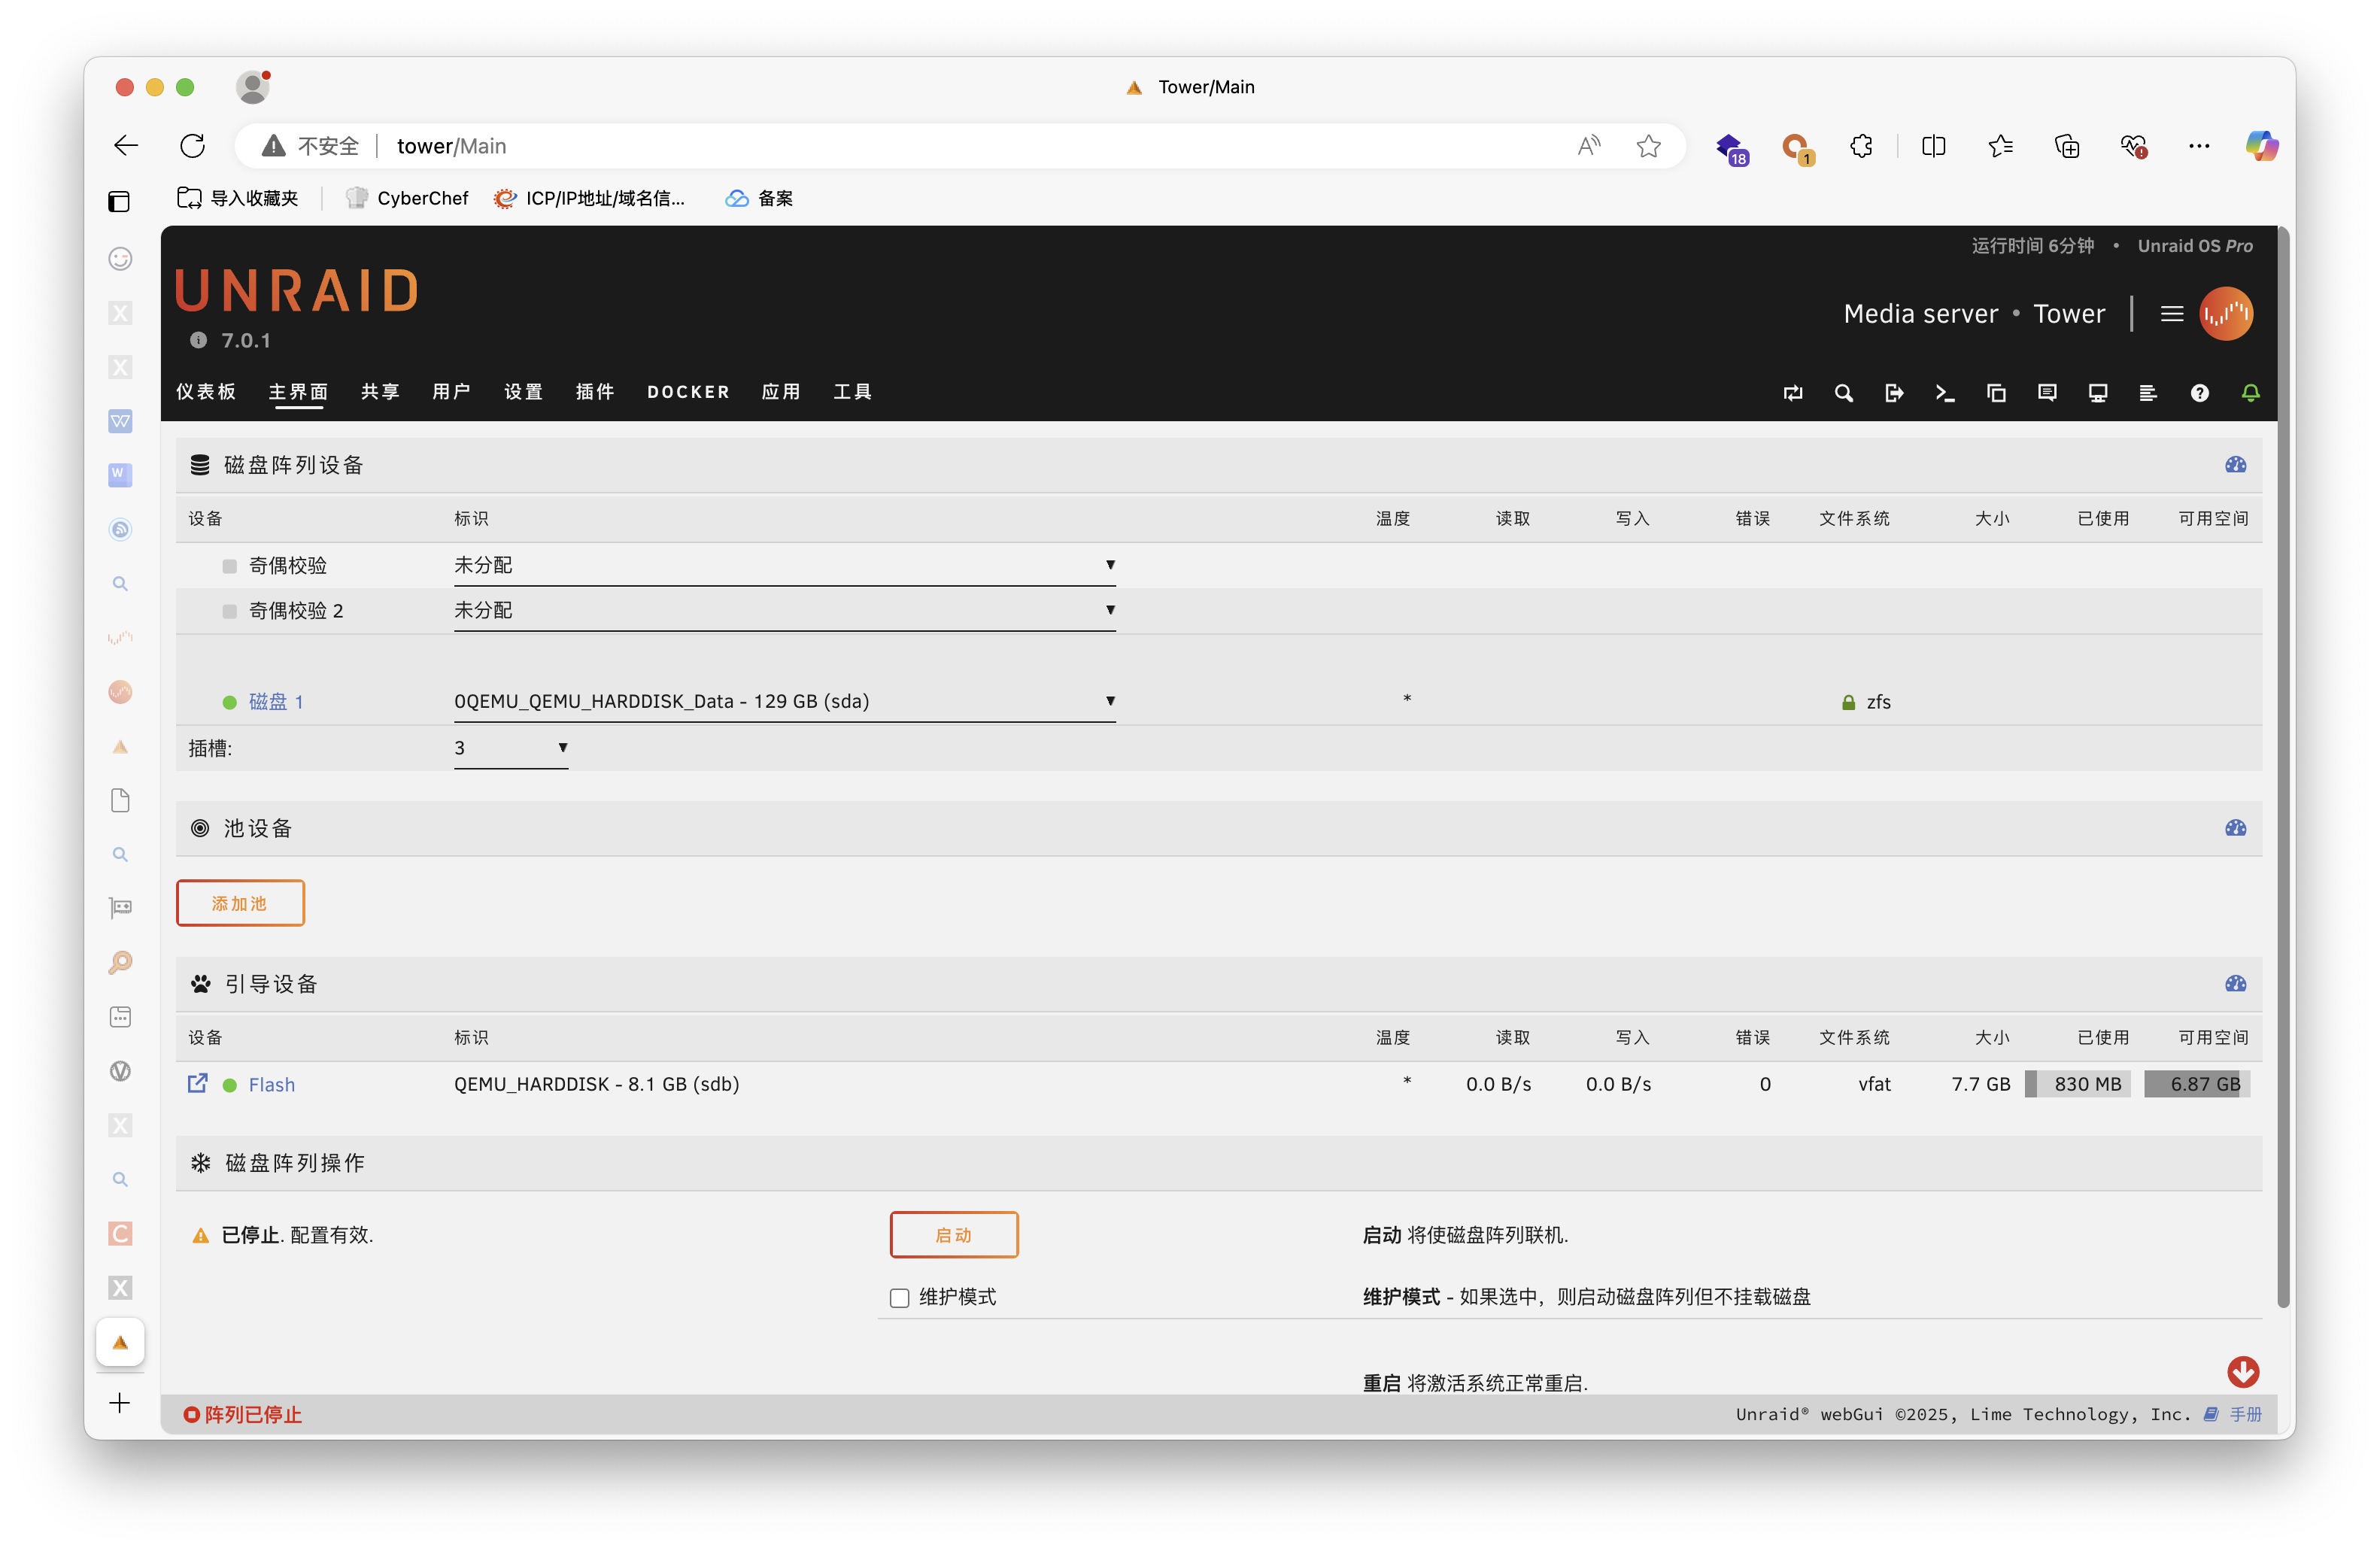Click the Add Pool (添加池) button

point(240,903)
